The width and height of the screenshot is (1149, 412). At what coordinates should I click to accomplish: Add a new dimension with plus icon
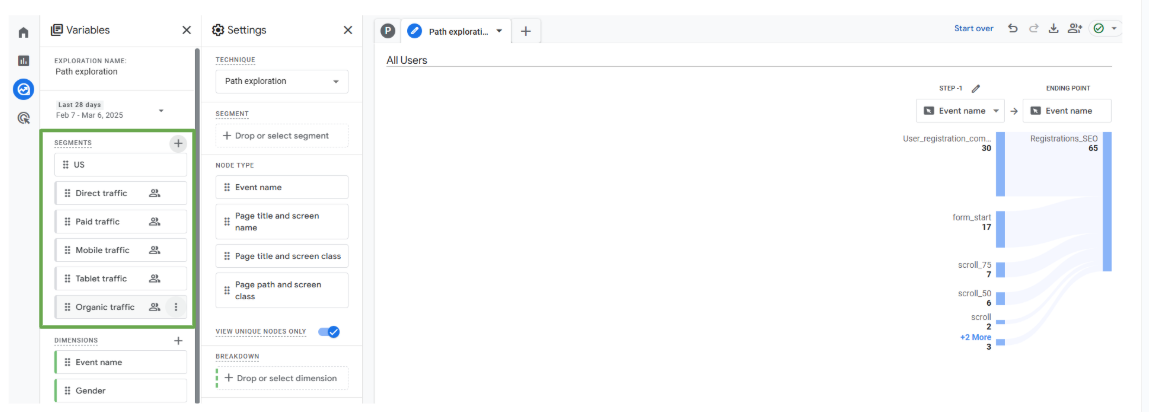point(178,341)
